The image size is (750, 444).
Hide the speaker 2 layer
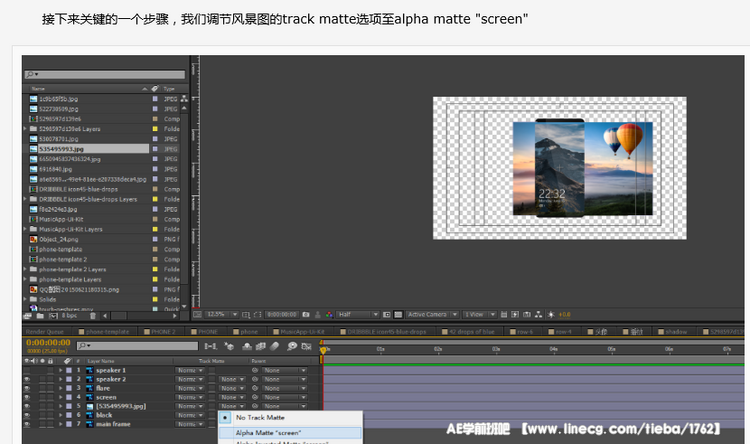point(27,379)
